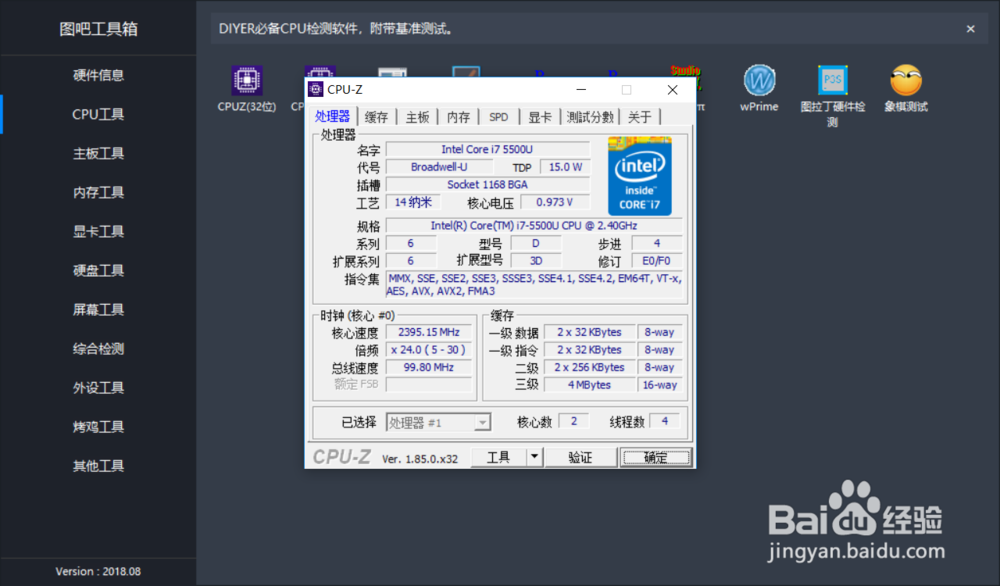Click the Intel Core i7 logo
The height and width of the screenshot is (586, 1000).
(x=639, y=176)
